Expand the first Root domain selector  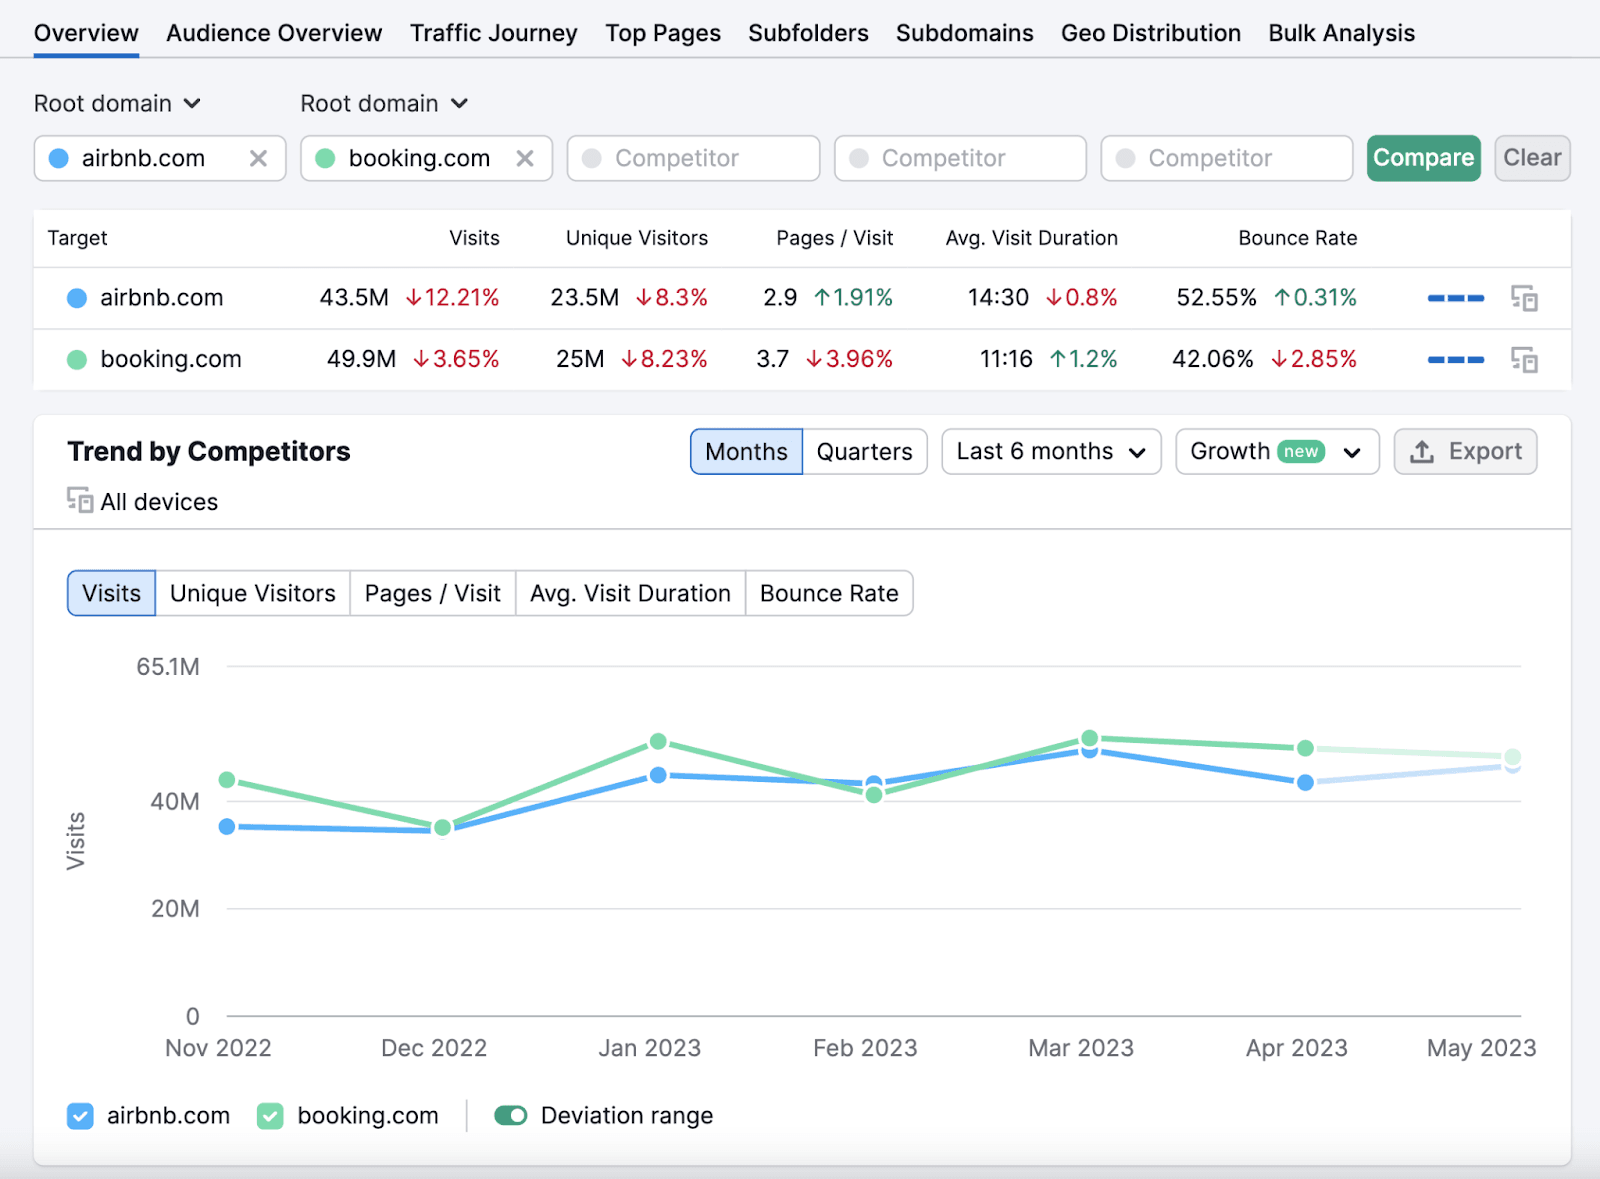click(117, 103)
